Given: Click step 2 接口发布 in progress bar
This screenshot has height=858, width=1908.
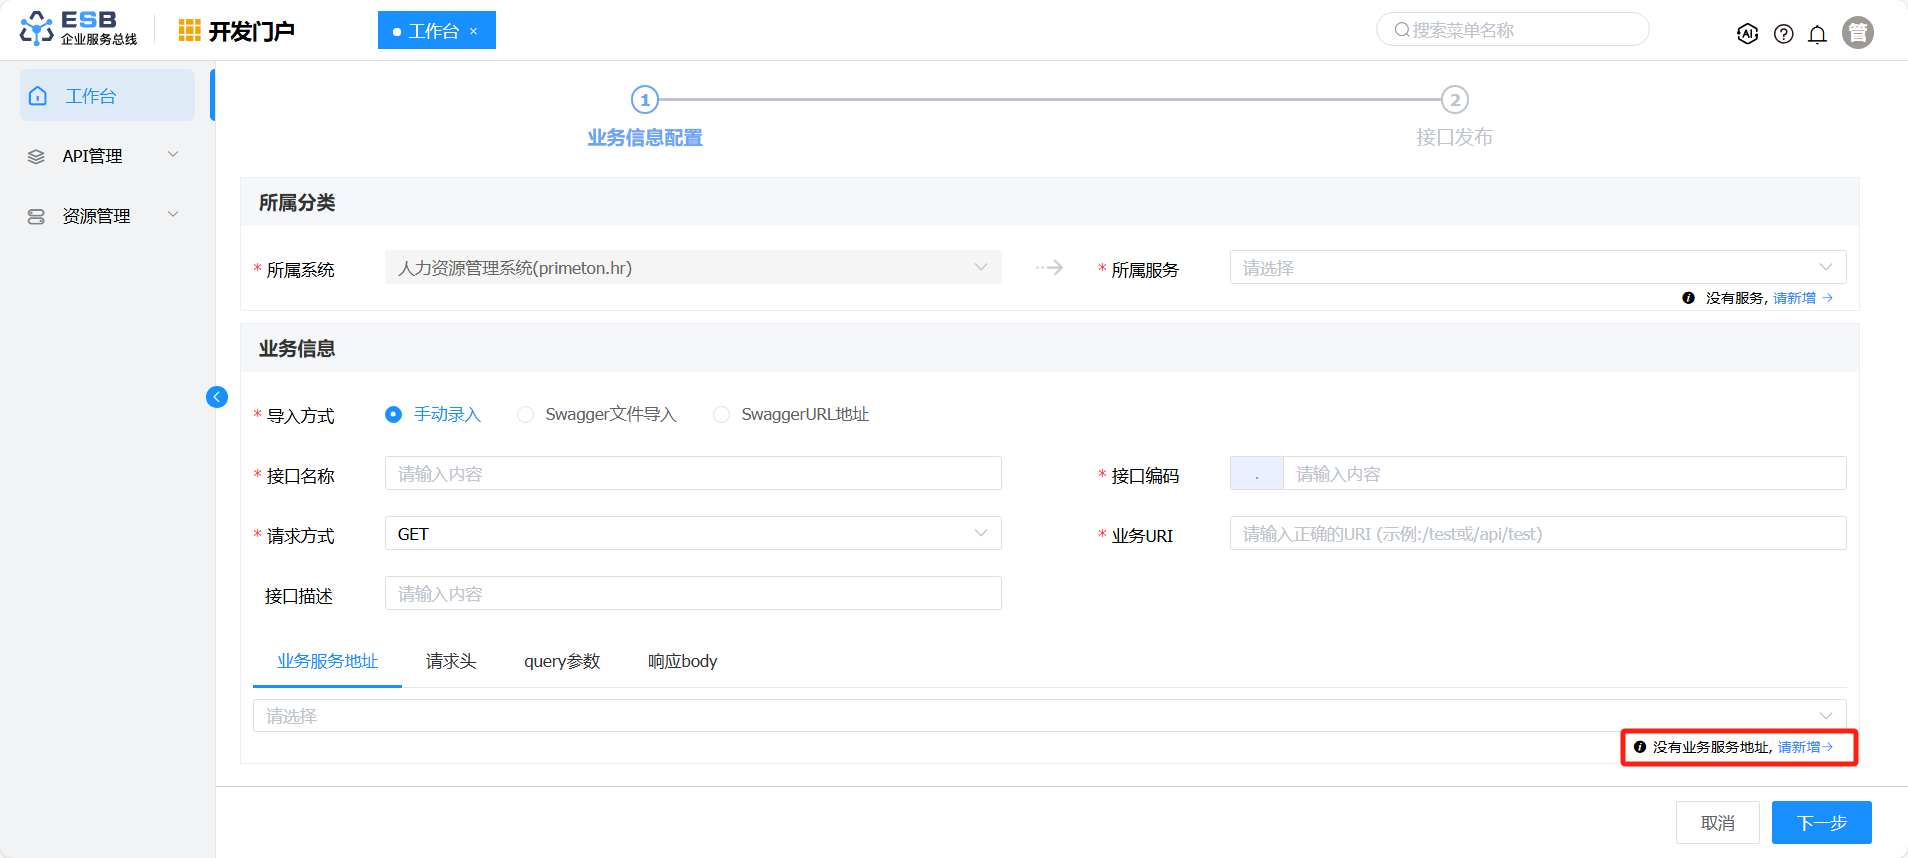Looking at the screenshot, I should tap(1454, 100).
